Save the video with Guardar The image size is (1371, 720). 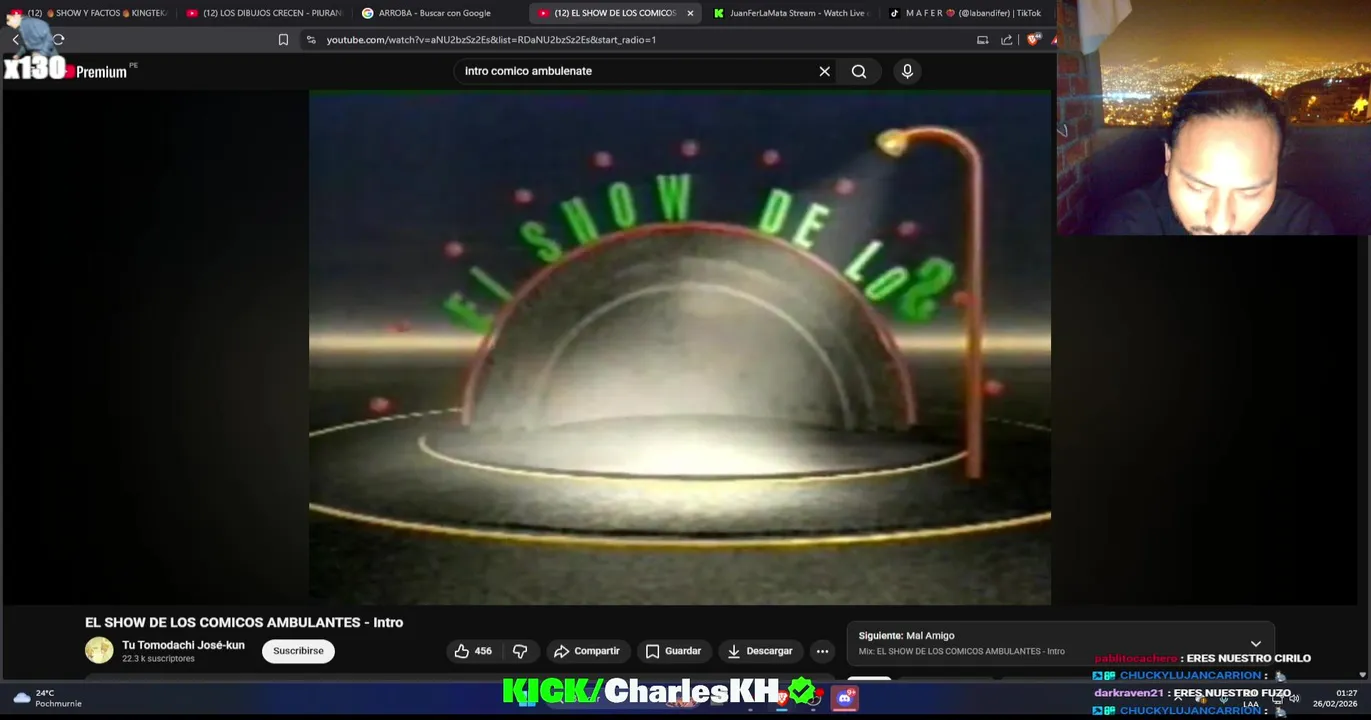673,651
